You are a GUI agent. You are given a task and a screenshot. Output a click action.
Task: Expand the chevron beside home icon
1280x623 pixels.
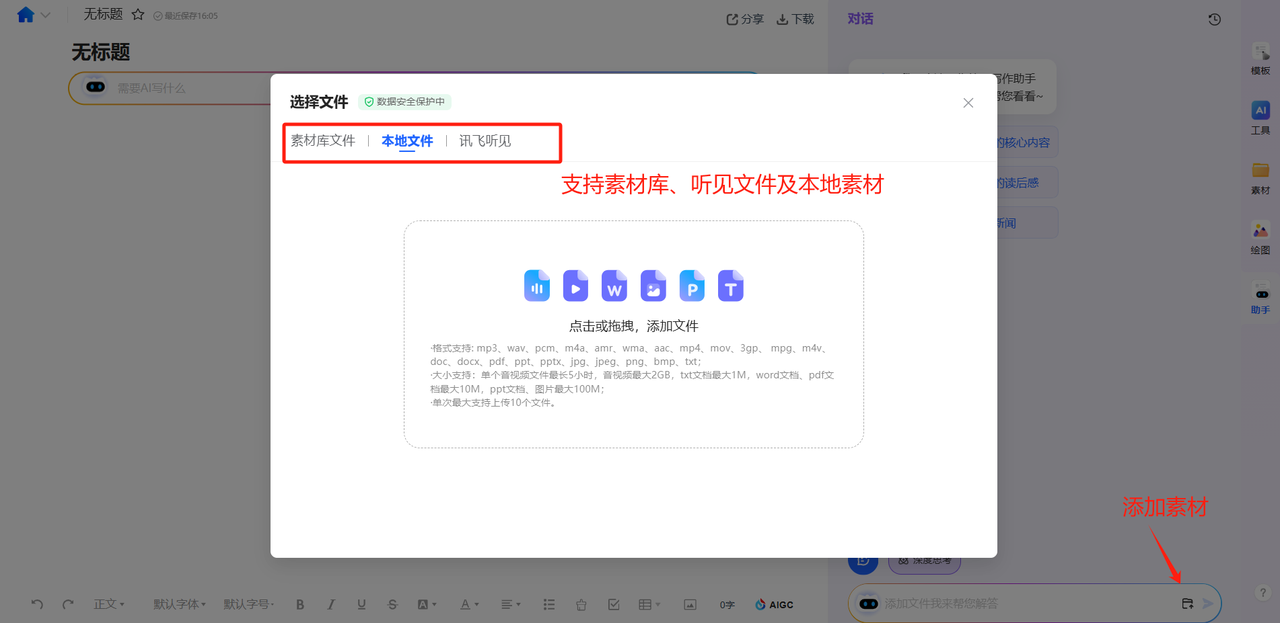point(45,16)
